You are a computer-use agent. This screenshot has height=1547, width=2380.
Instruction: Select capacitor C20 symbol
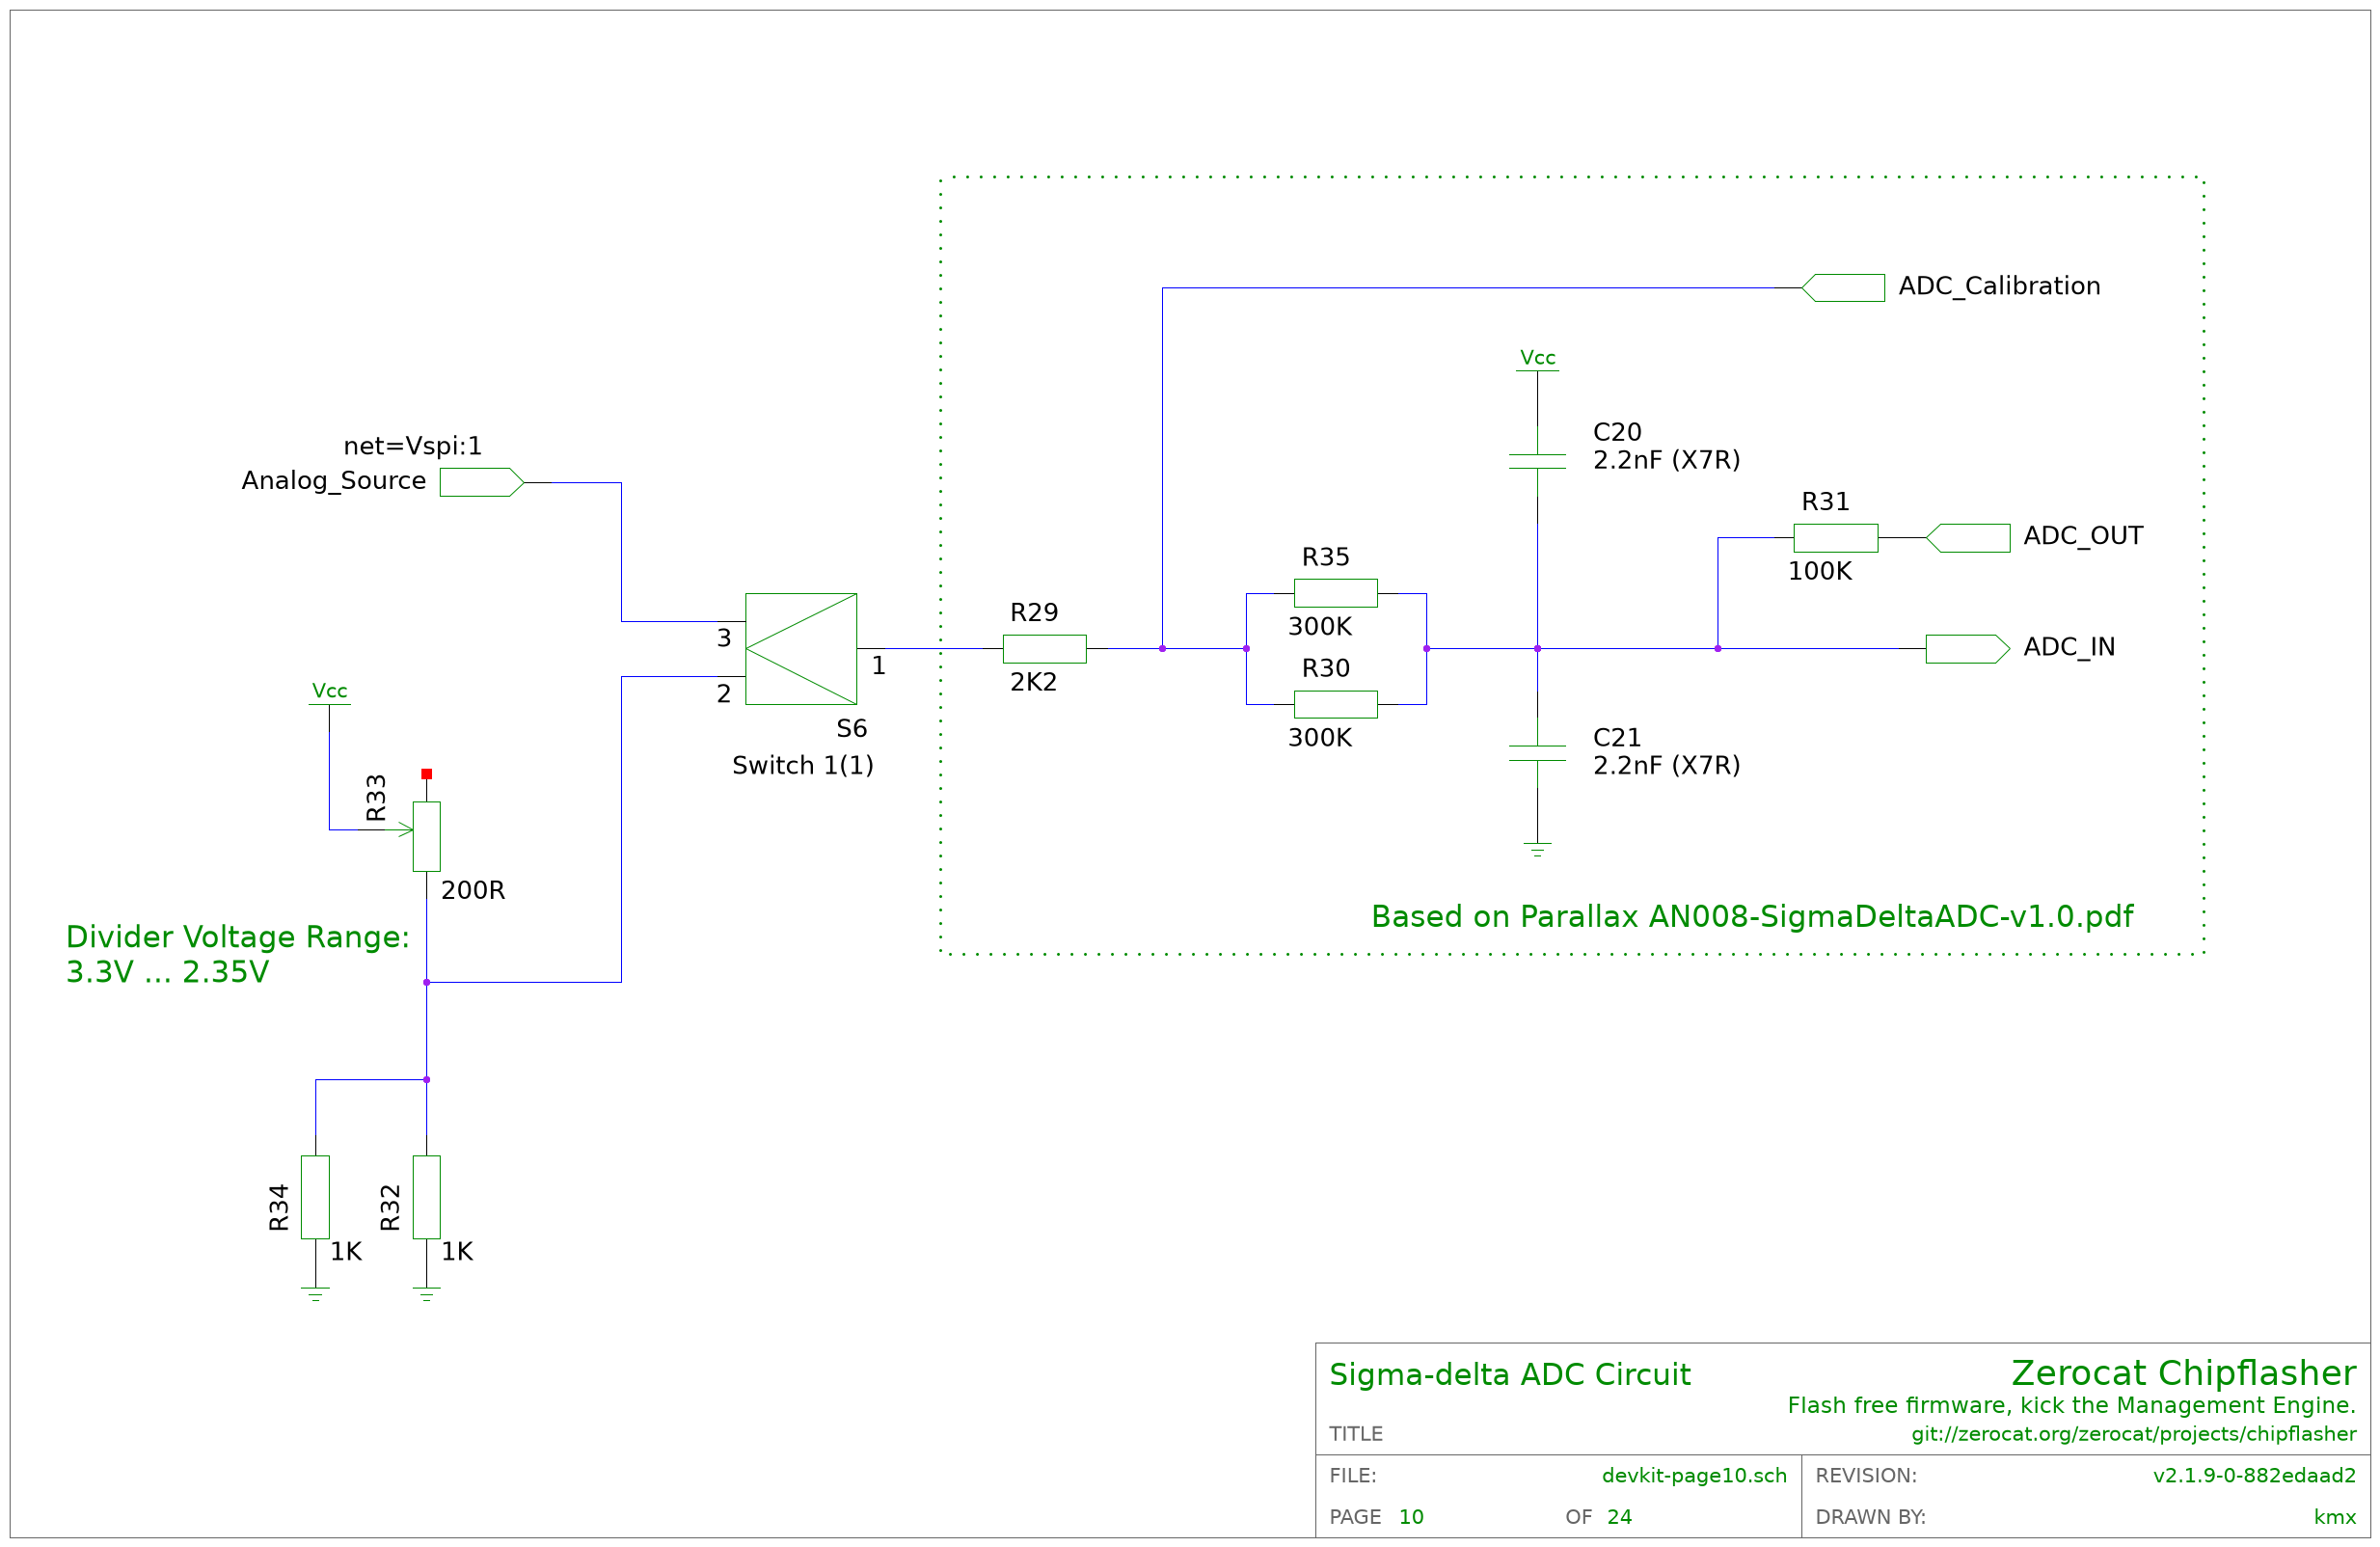tap(1537, 461)
